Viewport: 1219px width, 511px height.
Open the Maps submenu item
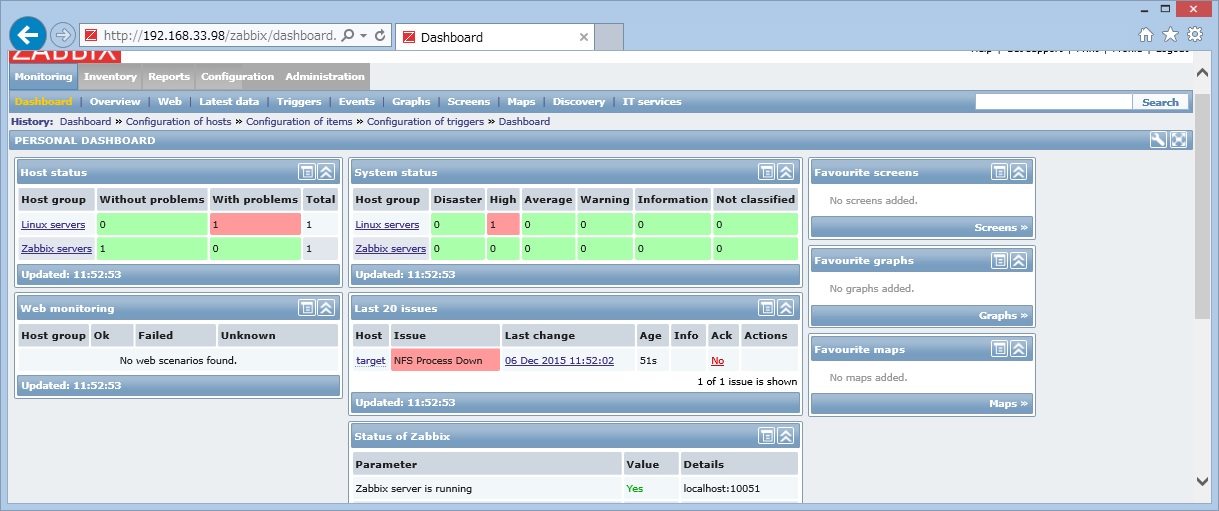click(x=521, y=102)
